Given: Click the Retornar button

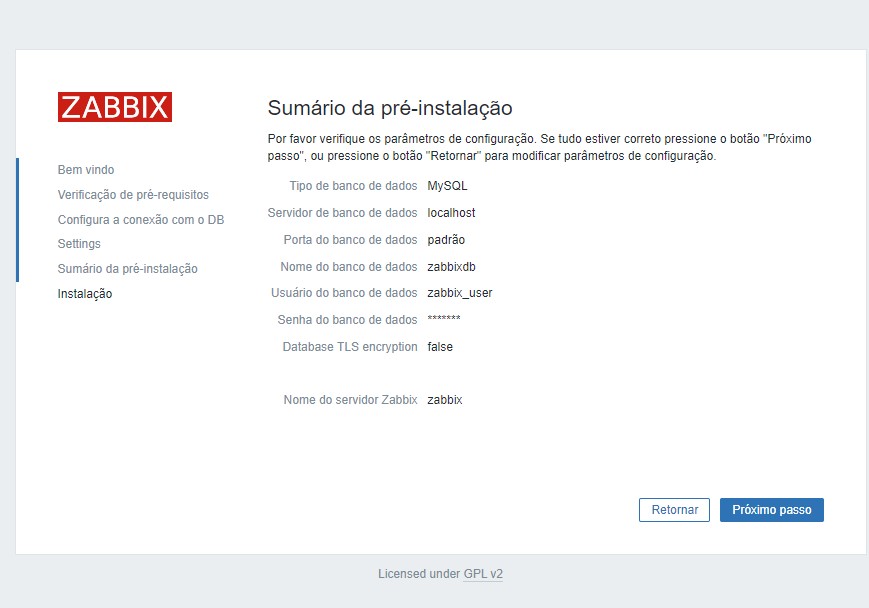Looking at the screenshot, I should 674,509.
